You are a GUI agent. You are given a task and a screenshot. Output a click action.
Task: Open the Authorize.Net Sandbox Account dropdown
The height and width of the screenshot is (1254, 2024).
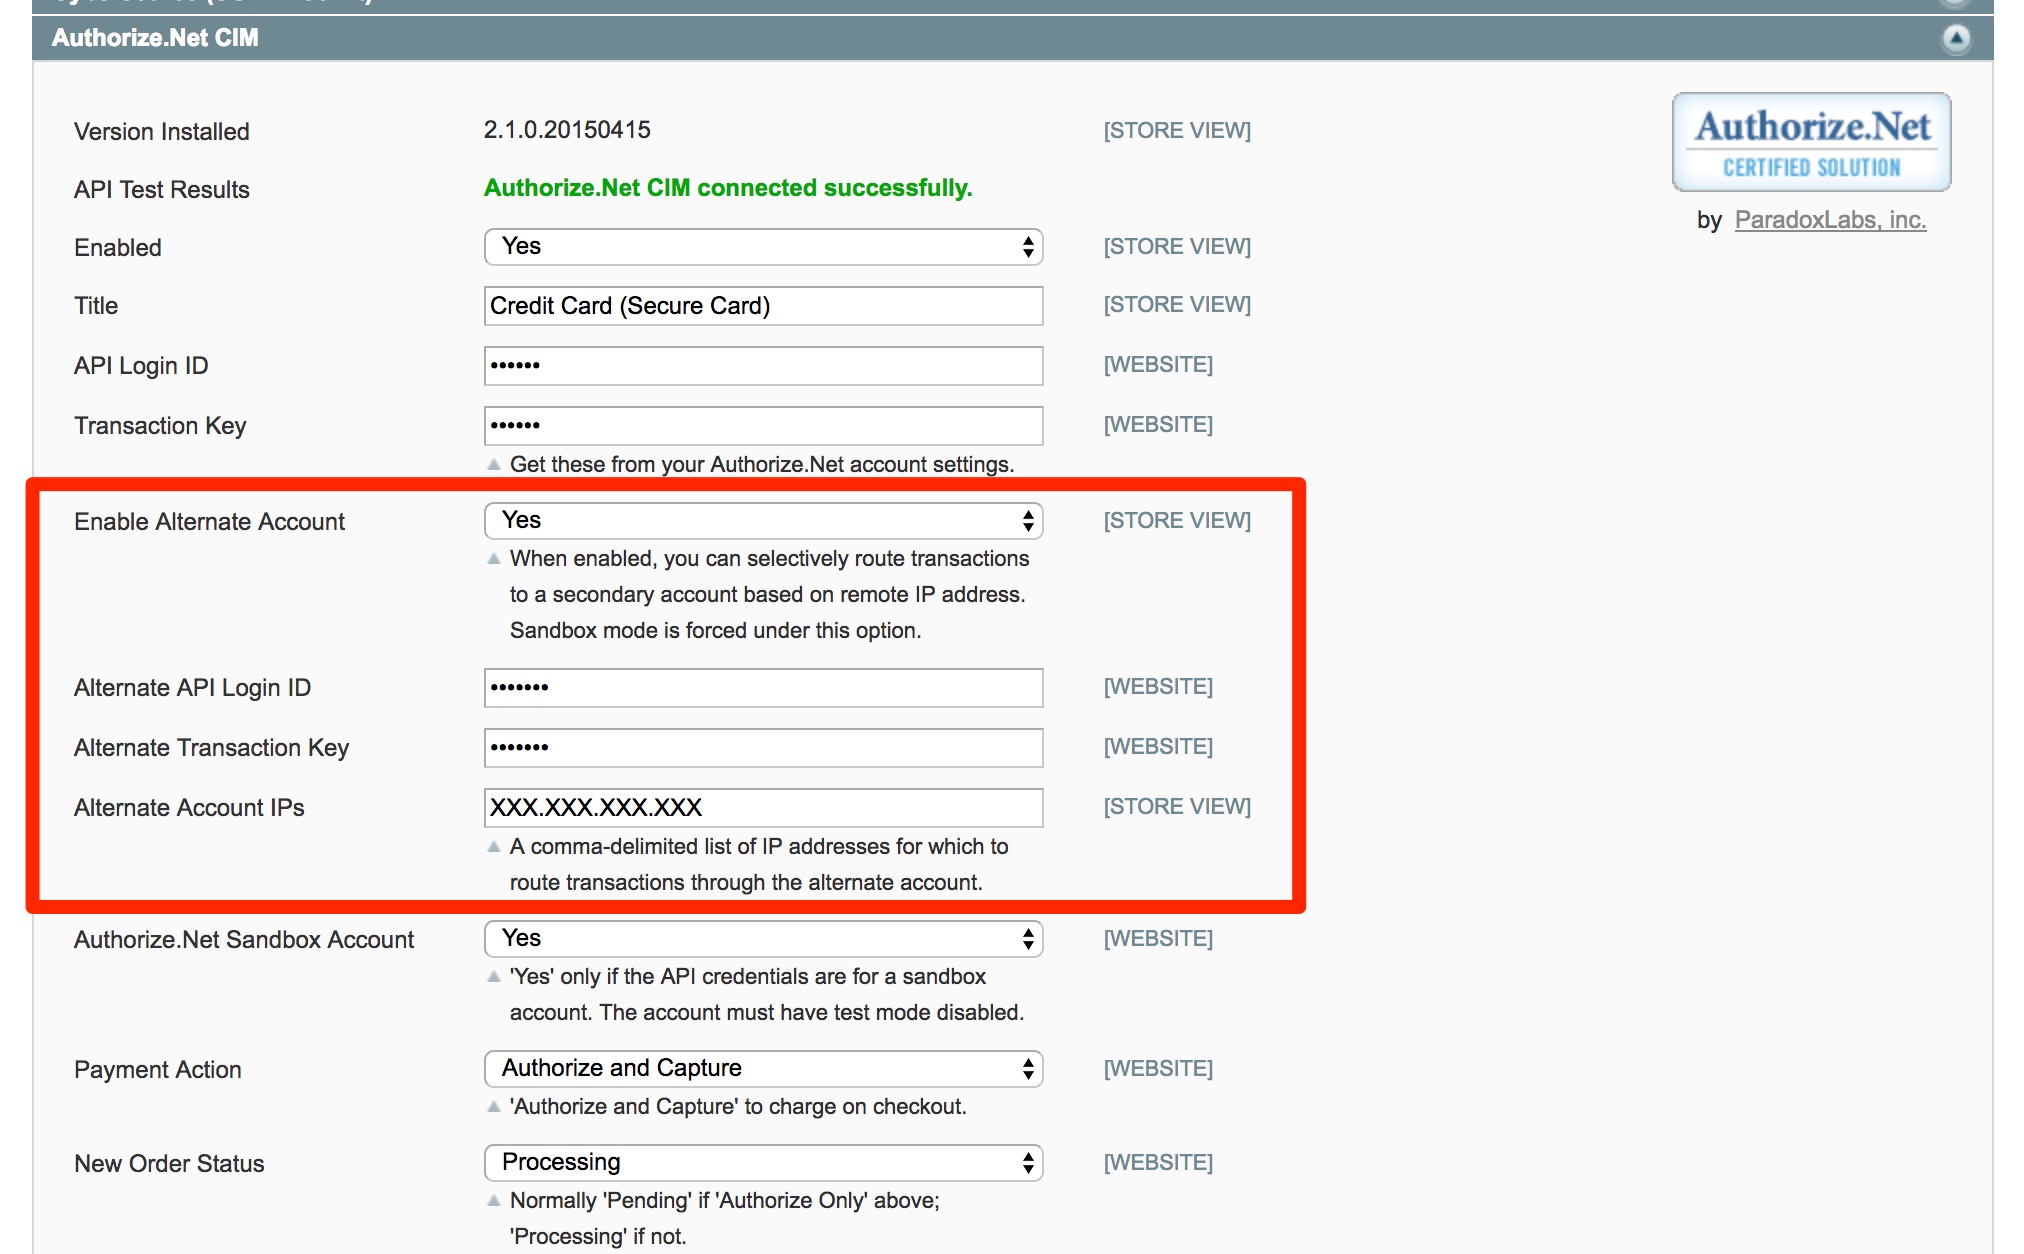[763, 939]
